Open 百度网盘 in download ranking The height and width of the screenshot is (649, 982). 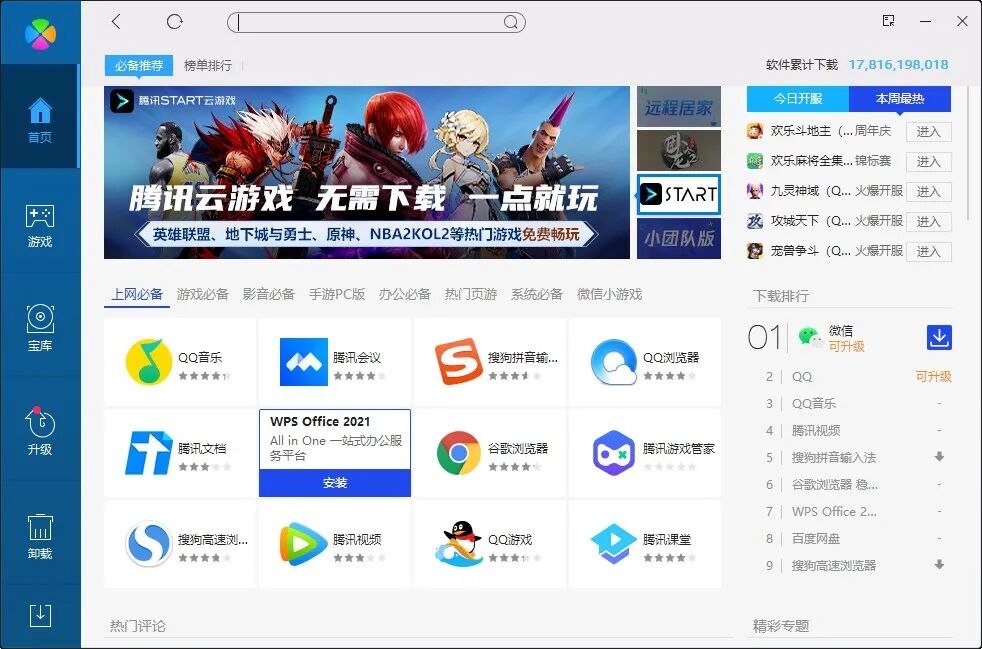tap(815, 539)
